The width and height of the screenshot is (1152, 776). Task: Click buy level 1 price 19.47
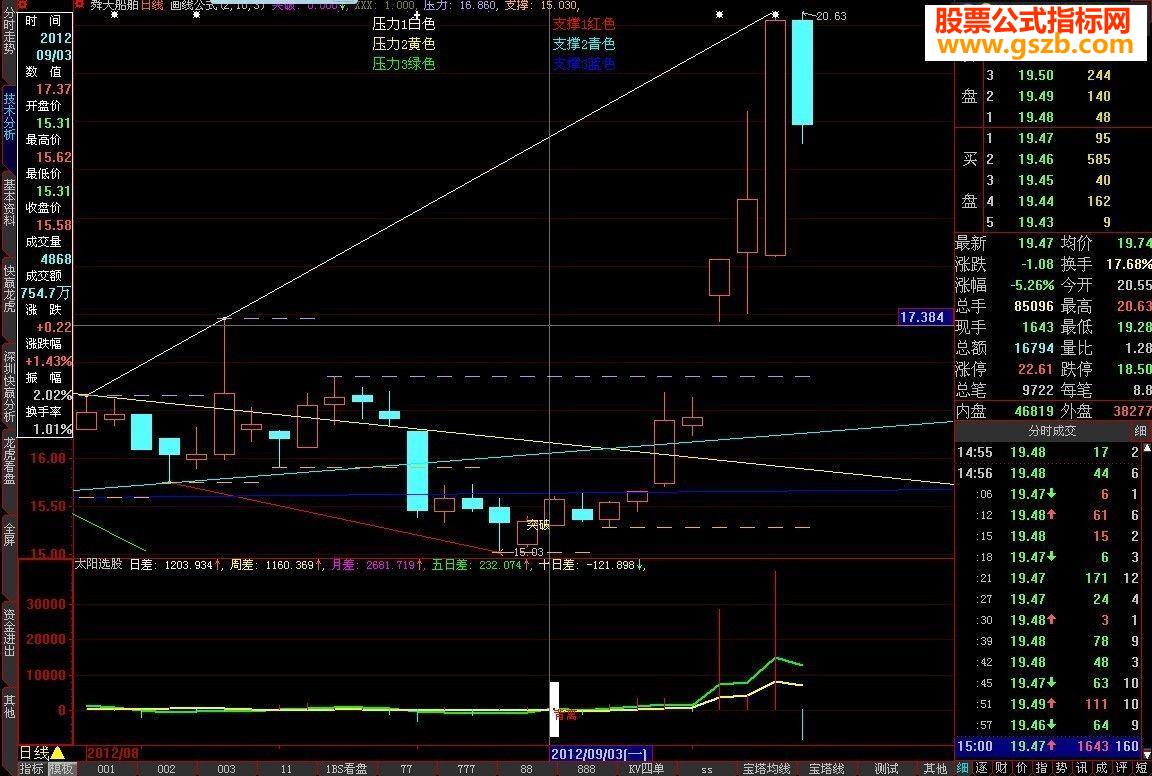pyautogui.click(x=1036, y=138)
